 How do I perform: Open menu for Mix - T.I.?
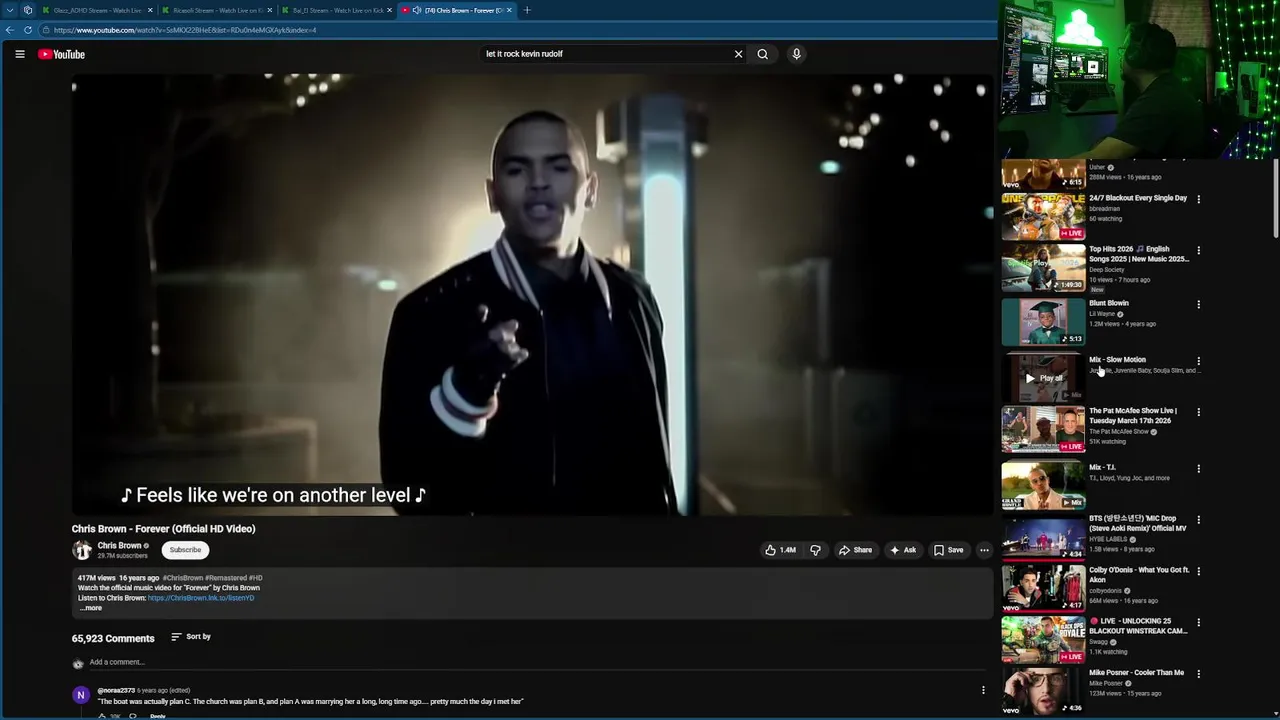tap(1198, 468)
